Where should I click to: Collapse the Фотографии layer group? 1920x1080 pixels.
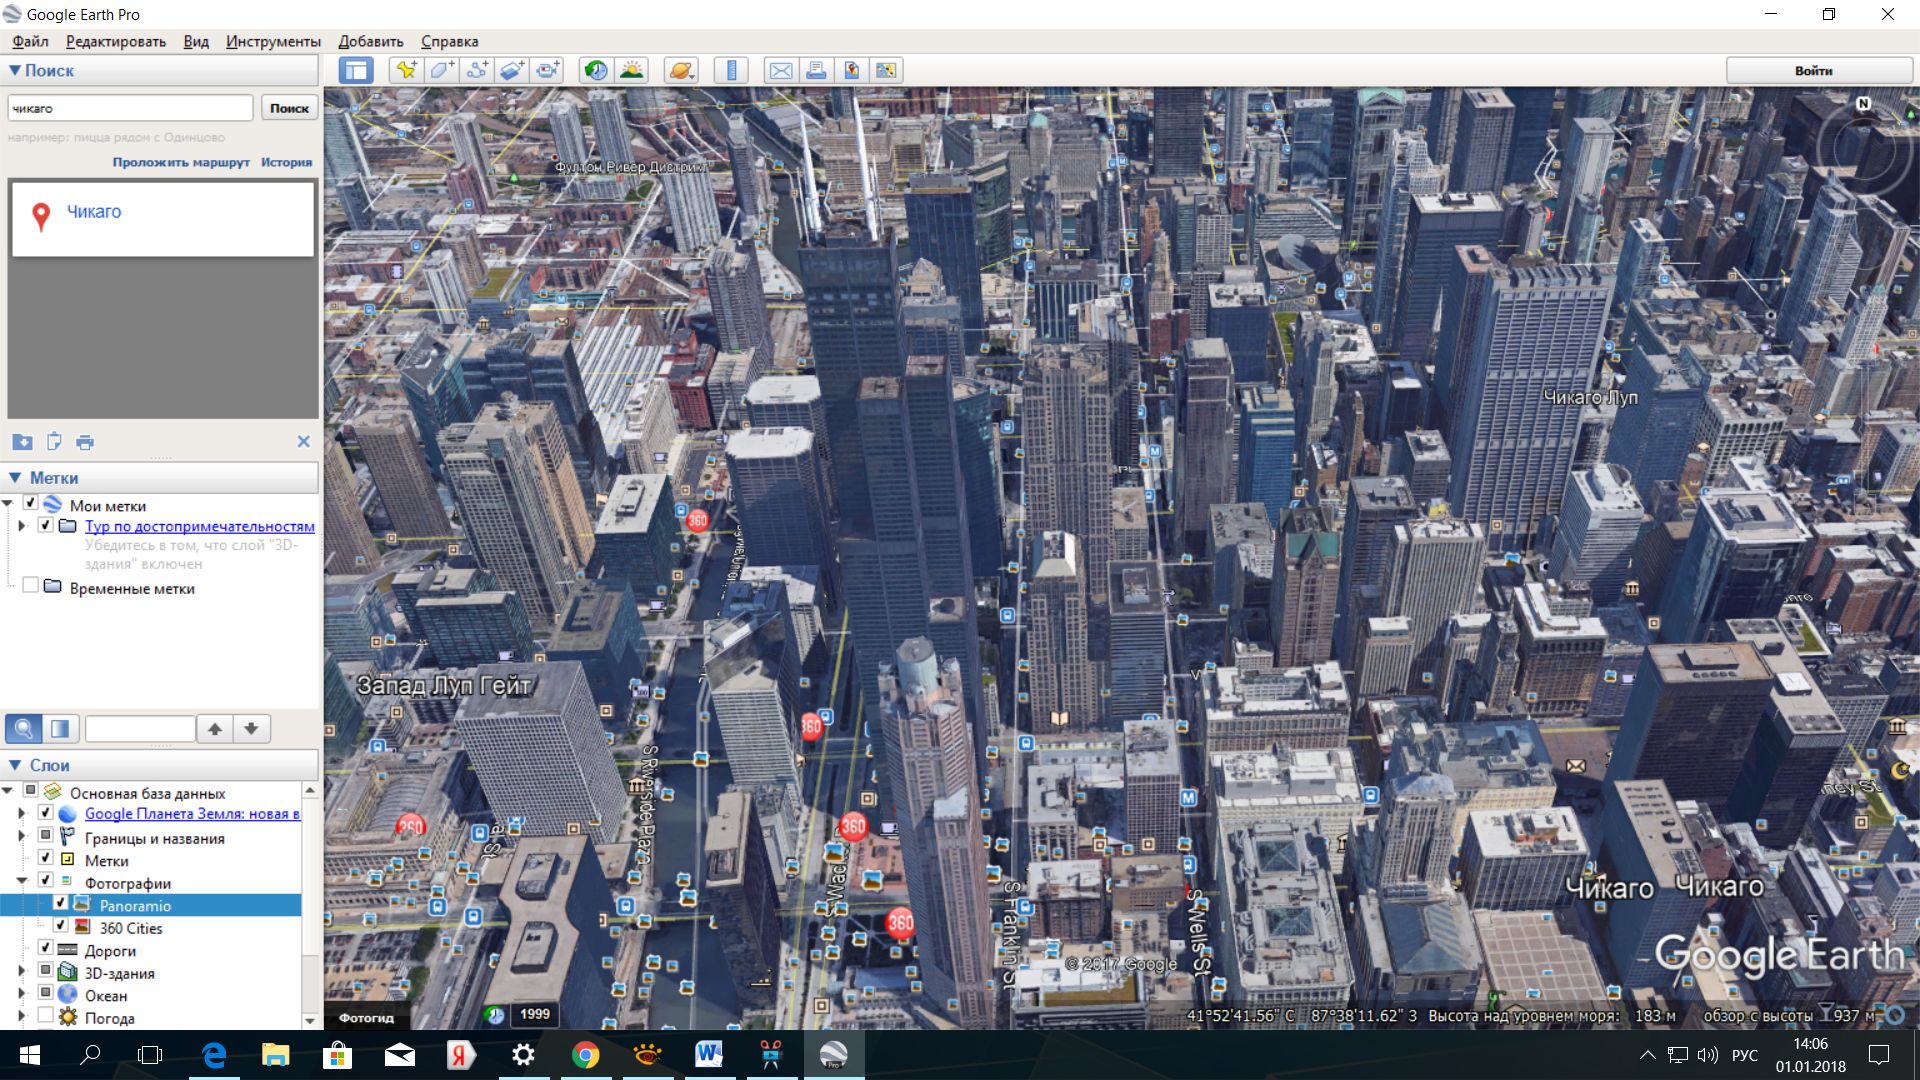pyautogui.click(x=22, y=881)
